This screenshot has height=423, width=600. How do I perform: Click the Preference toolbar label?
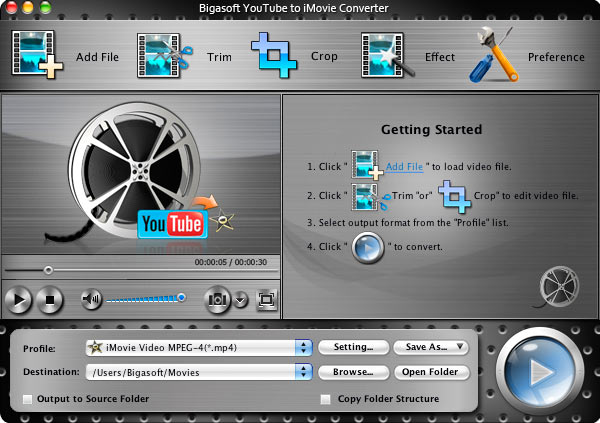(x=556, y=57)
